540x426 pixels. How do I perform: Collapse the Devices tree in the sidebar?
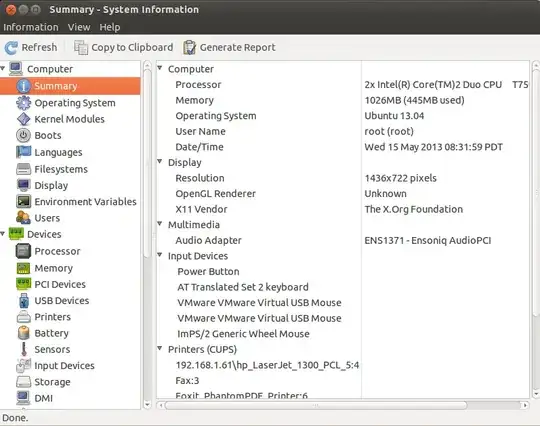coord(3,234)
